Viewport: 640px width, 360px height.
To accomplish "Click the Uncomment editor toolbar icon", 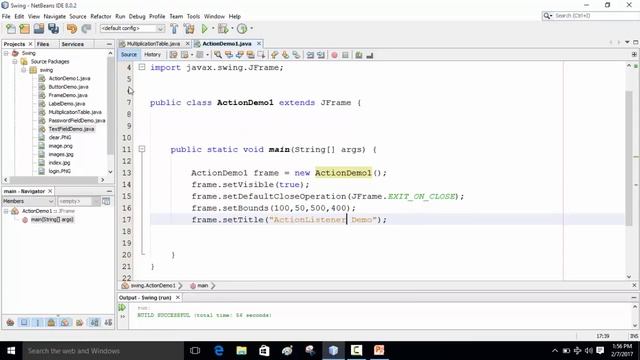I will click(x=369, y=55).
